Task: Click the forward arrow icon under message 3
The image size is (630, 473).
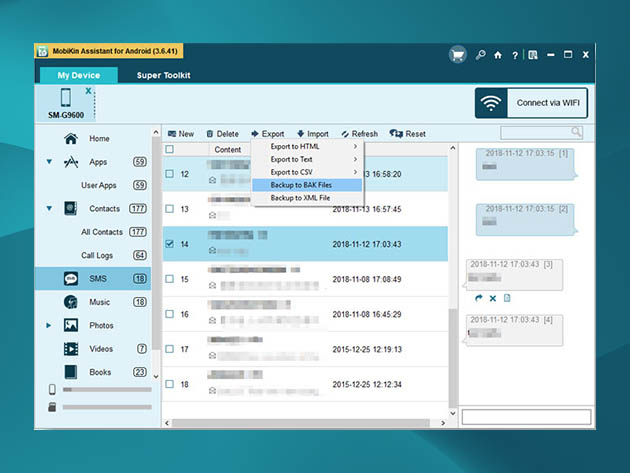Action: [478, 298]
